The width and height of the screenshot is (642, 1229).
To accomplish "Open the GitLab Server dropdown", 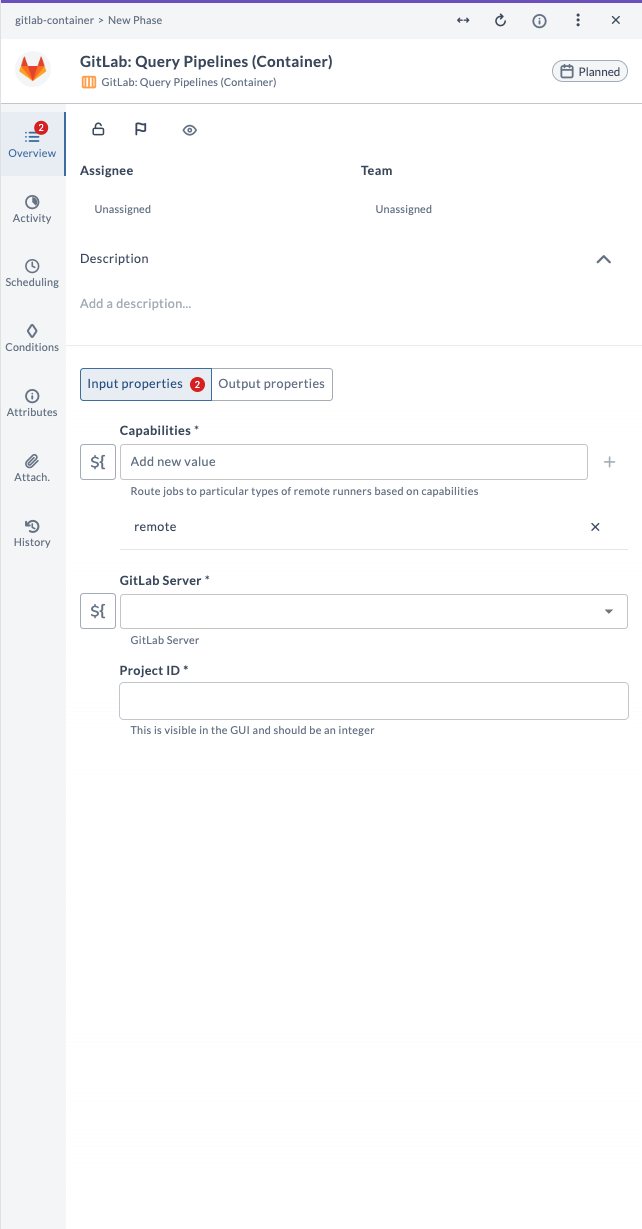I will click(374, 611).
